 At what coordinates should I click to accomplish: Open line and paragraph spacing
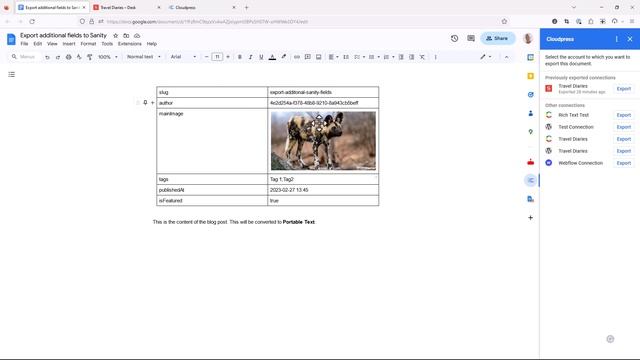(346, 57)
